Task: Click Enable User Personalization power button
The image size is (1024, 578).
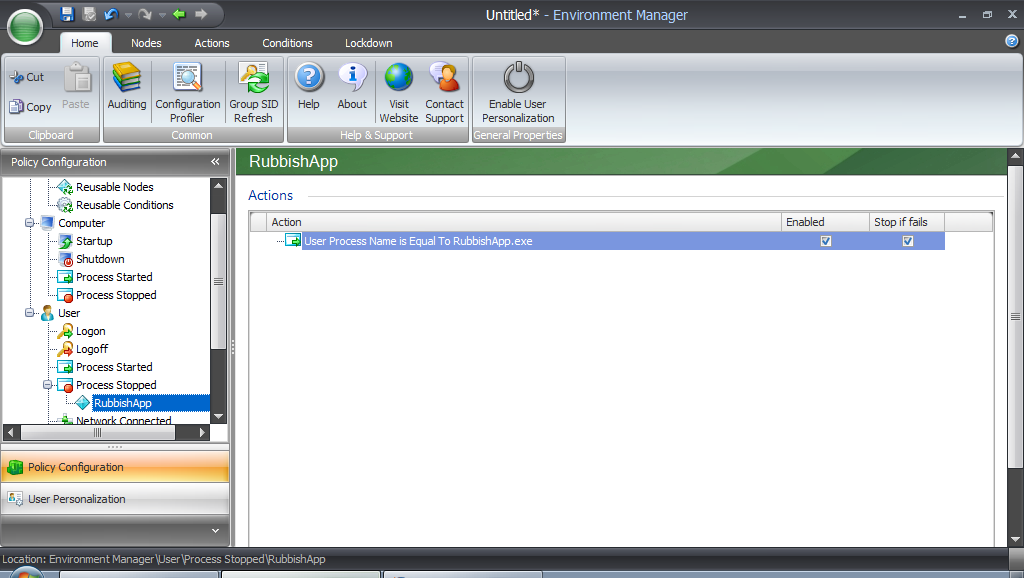Action: (x=518, y=92)
